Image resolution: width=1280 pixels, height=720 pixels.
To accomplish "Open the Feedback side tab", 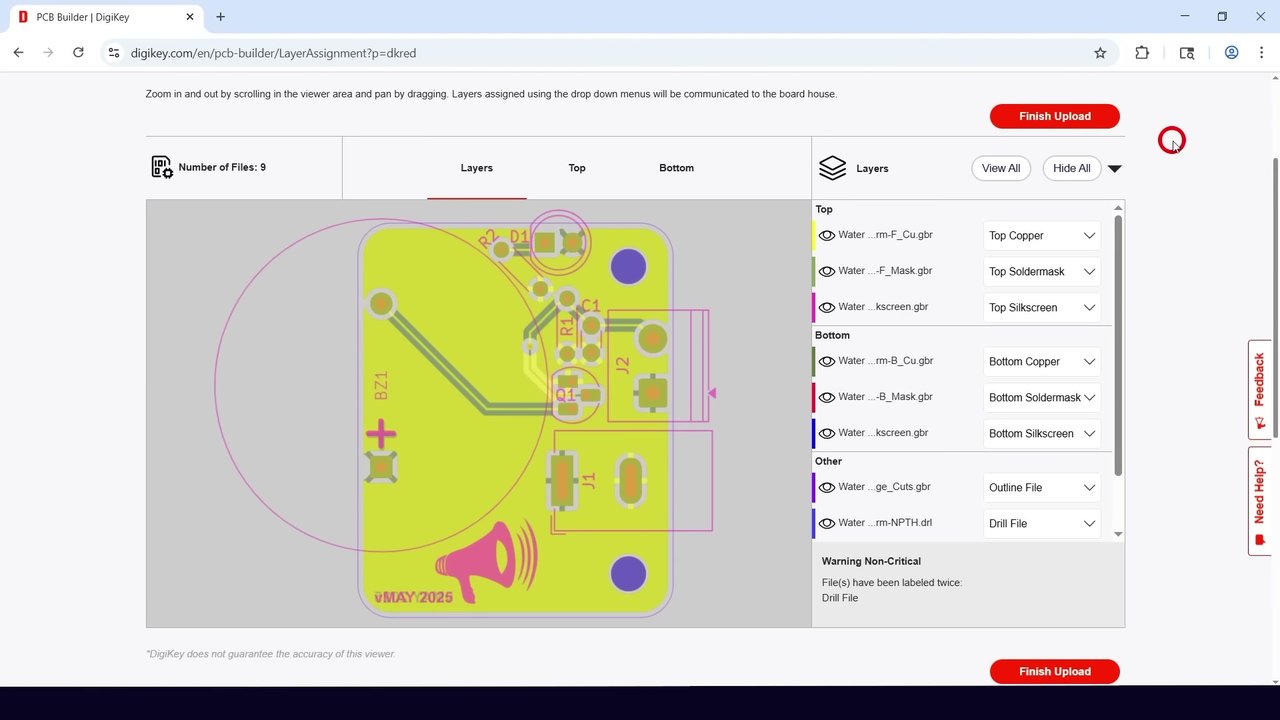I will click(1260, 389).
